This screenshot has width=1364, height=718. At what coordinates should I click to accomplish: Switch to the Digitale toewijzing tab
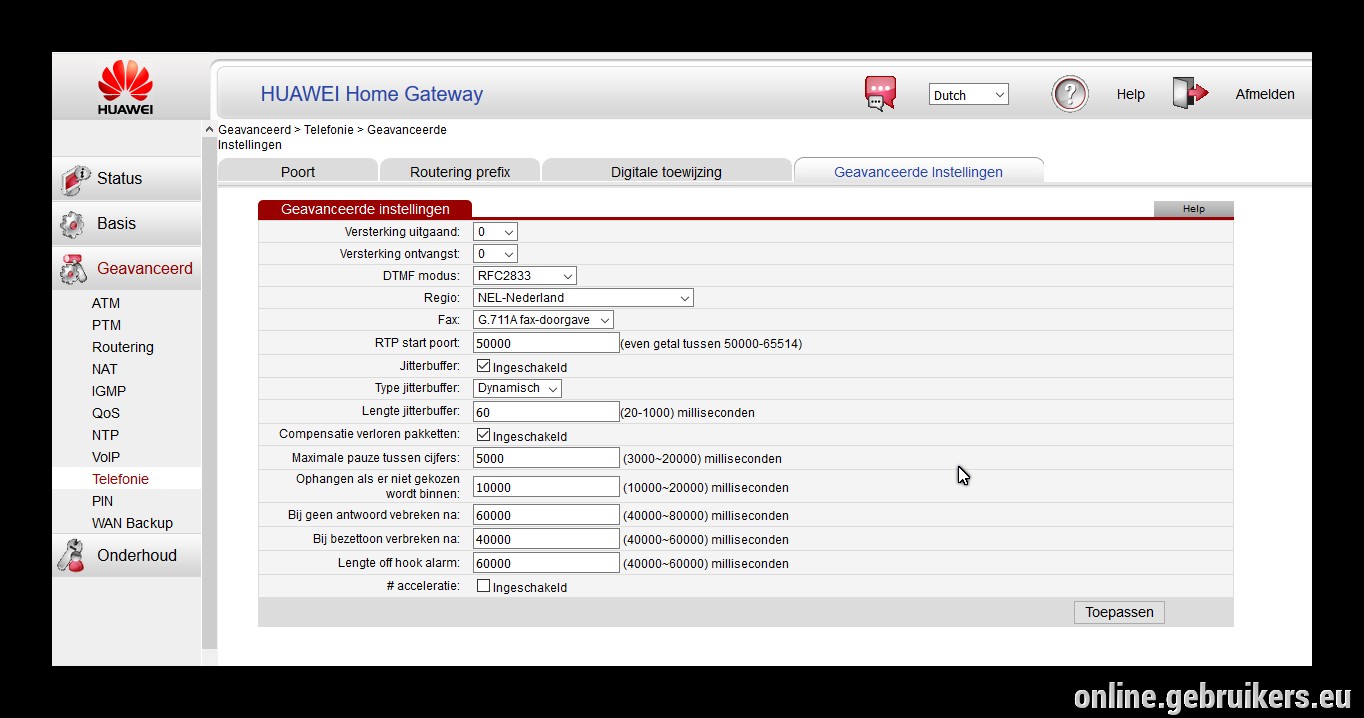pyautogui.click(x=666, y=171)
